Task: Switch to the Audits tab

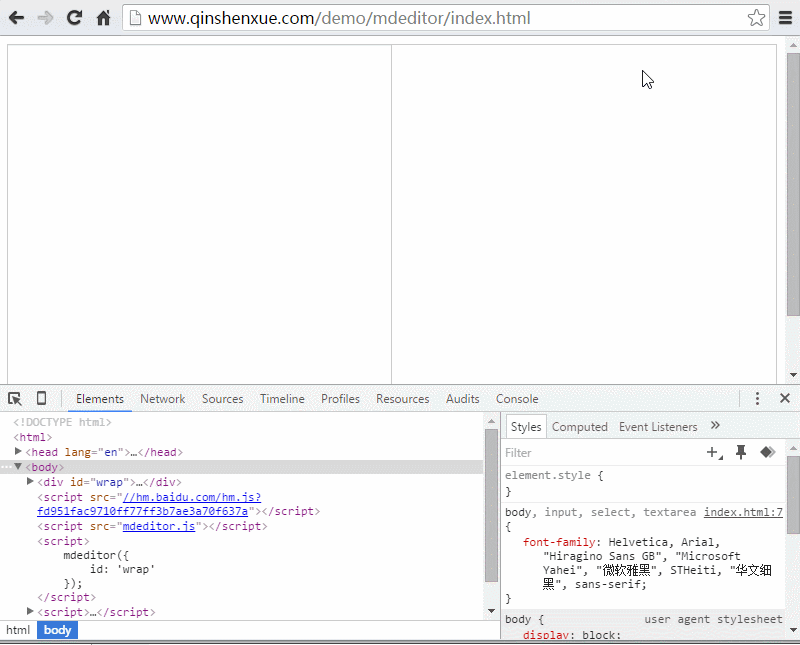Action: click(x=463, y=399)
